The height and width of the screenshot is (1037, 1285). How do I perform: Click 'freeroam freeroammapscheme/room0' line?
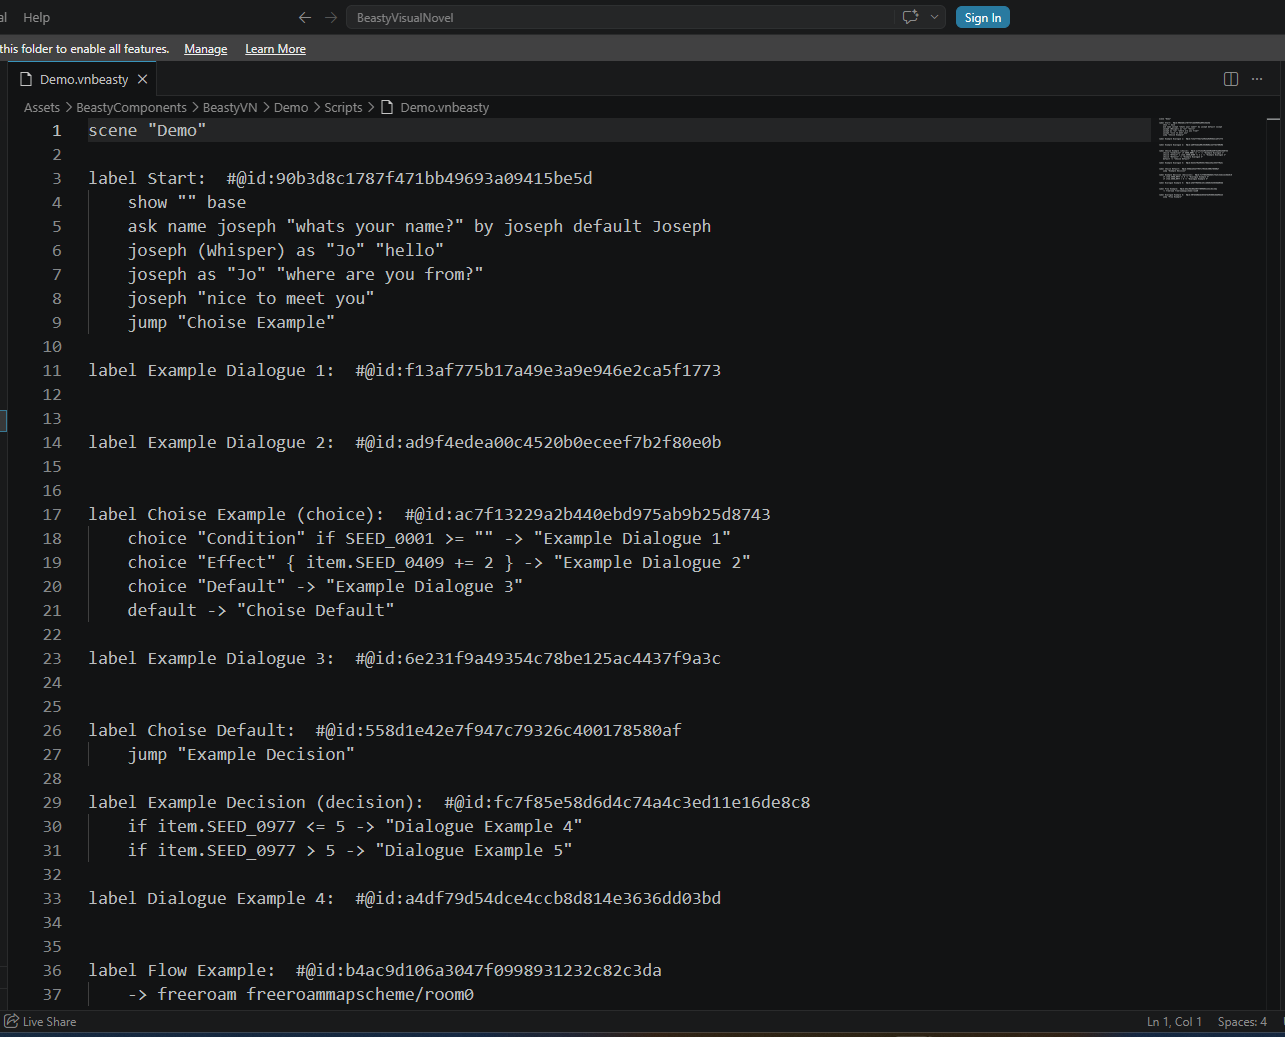(x=300, y=994)
